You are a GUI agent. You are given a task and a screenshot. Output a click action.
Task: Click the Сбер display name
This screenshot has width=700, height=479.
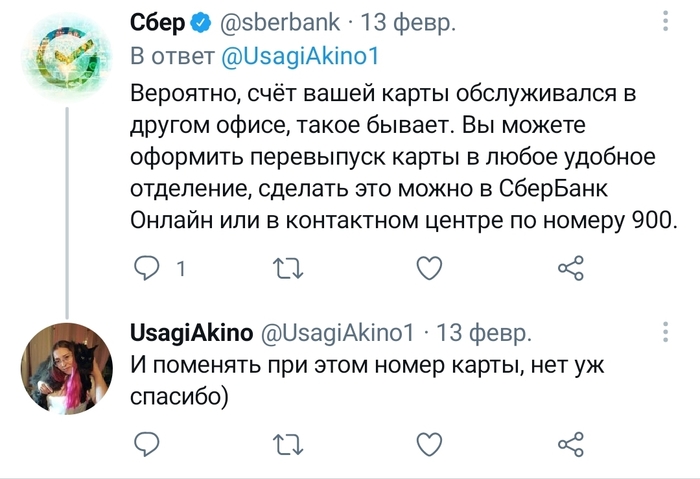[x=157, y=22]
